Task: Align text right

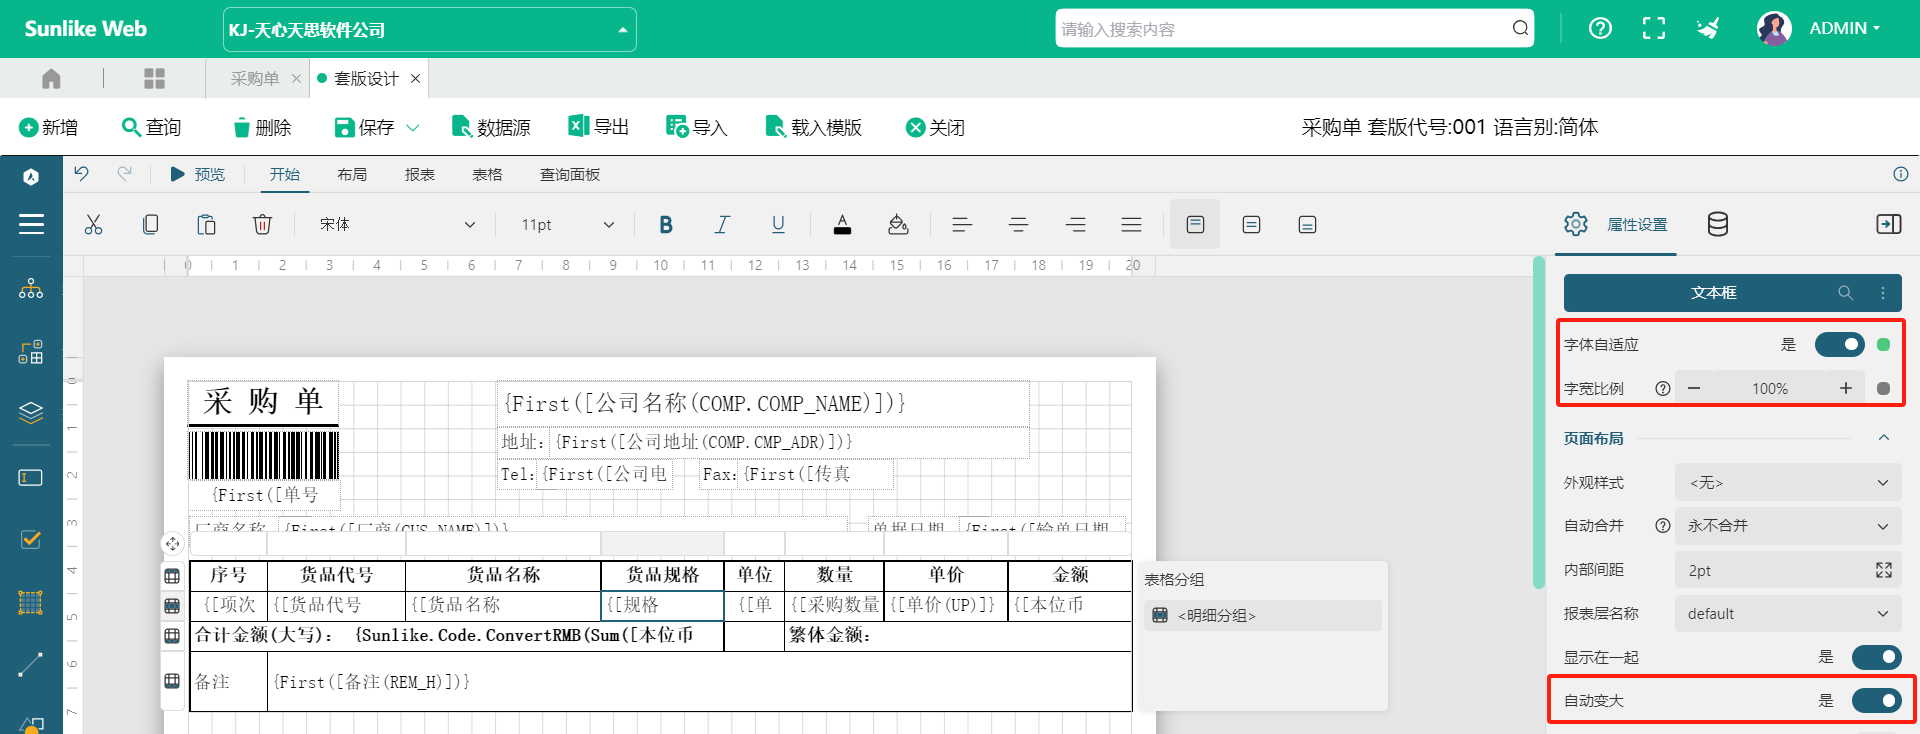Action: (x=1075, y=225)
